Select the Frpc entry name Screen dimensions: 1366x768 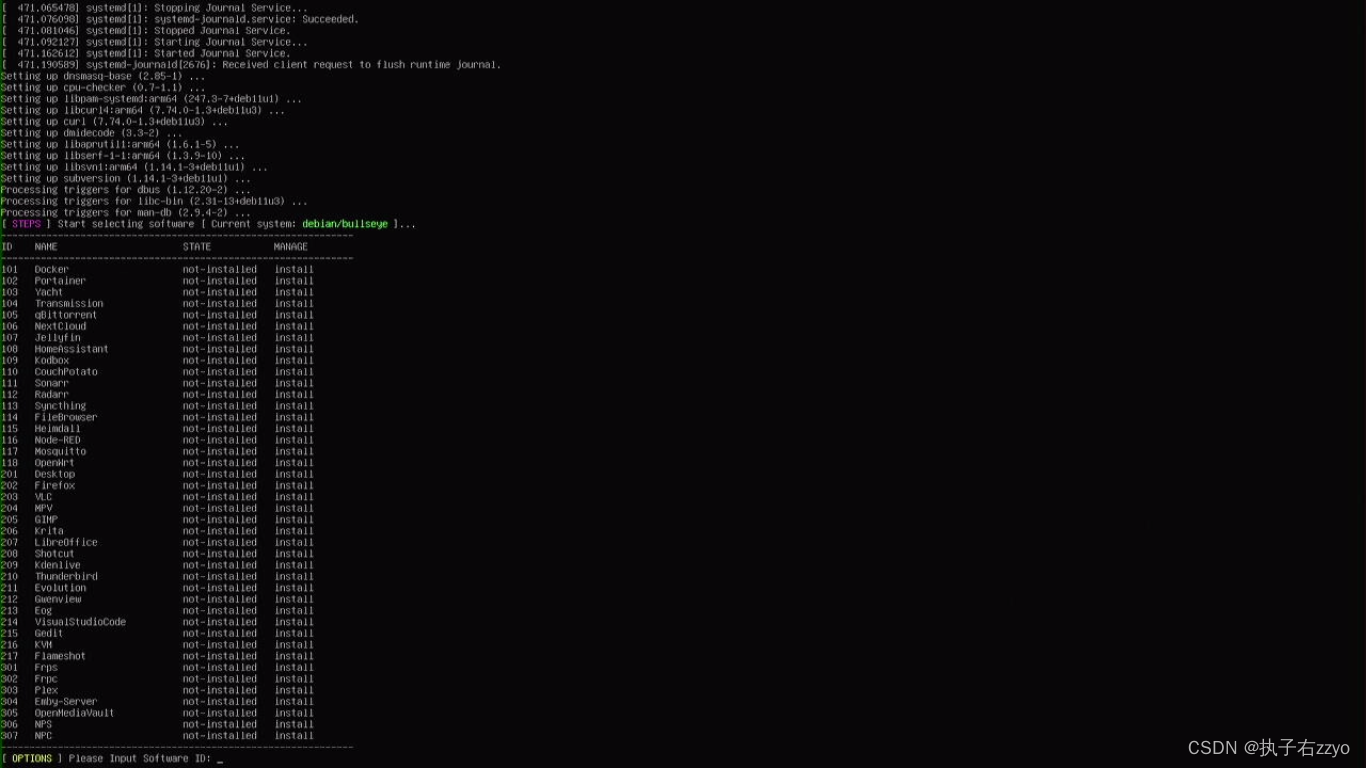(46, 679)
